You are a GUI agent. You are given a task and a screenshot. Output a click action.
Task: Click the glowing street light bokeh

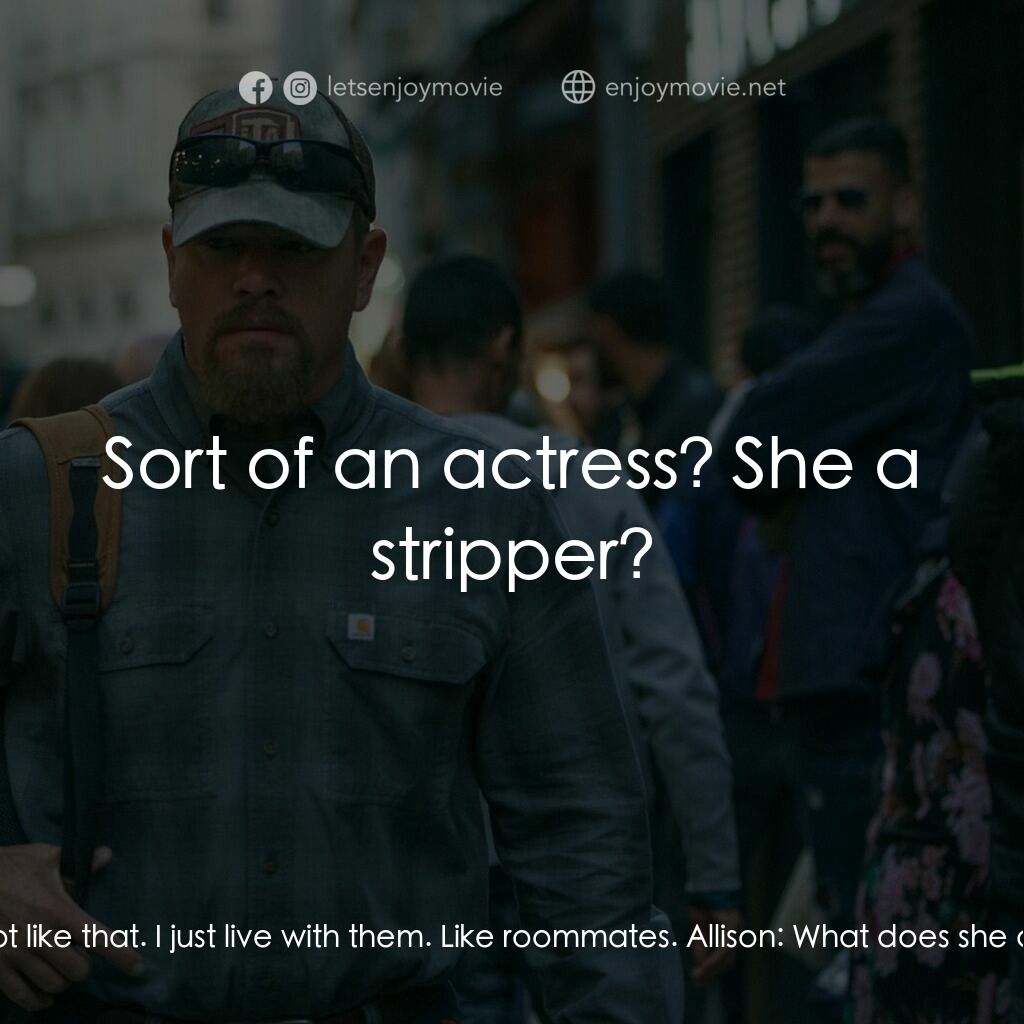coord(553,382)
